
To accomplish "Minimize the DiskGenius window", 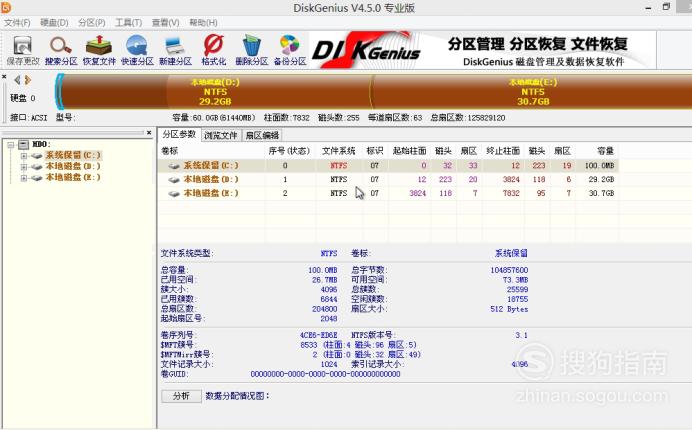I will point(648,8).
